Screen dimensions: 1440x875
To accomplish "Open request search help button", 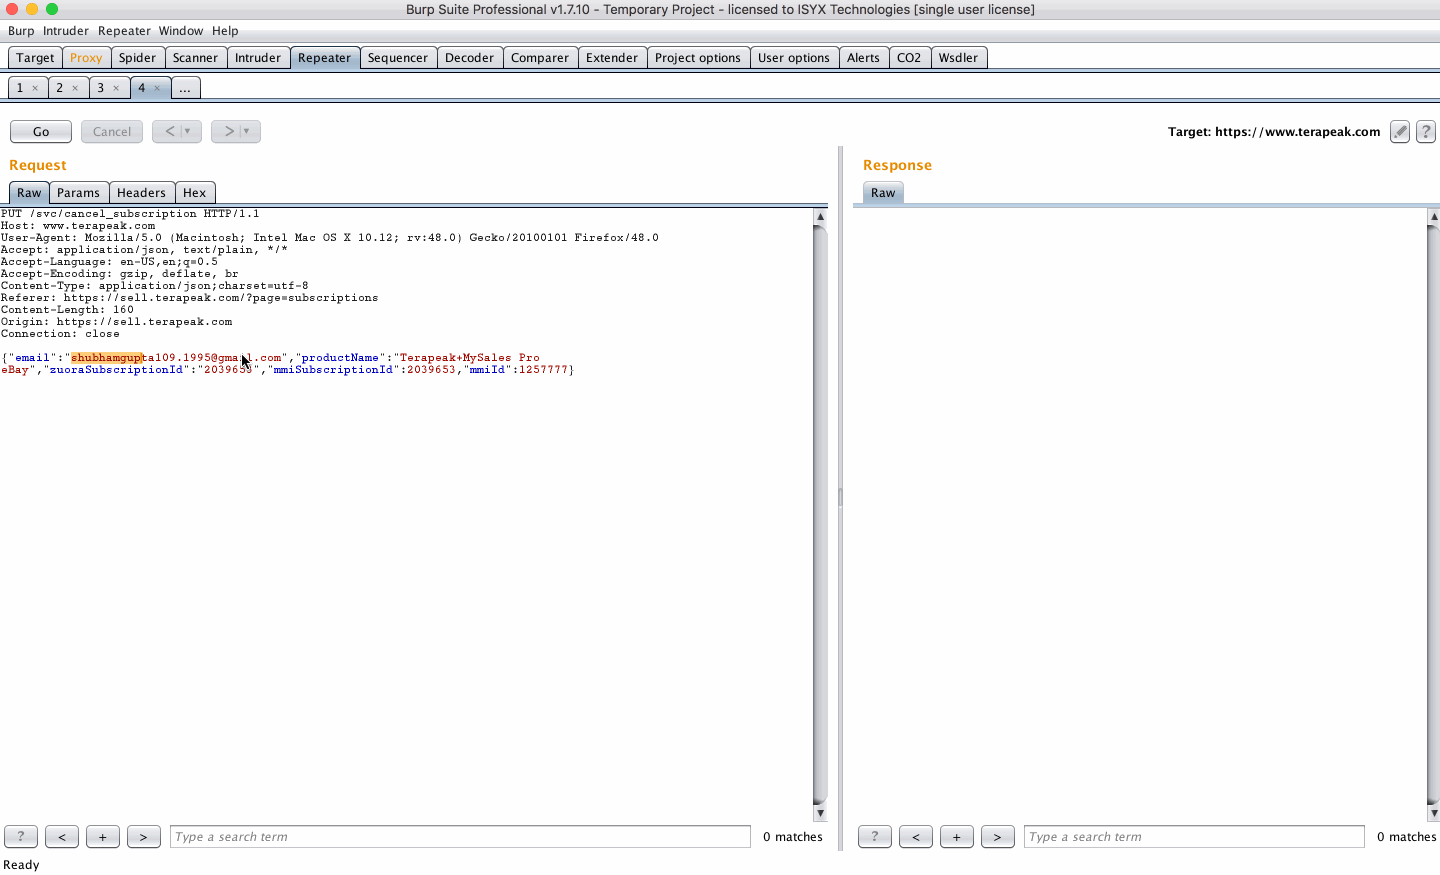I will (x=21, y=836).
